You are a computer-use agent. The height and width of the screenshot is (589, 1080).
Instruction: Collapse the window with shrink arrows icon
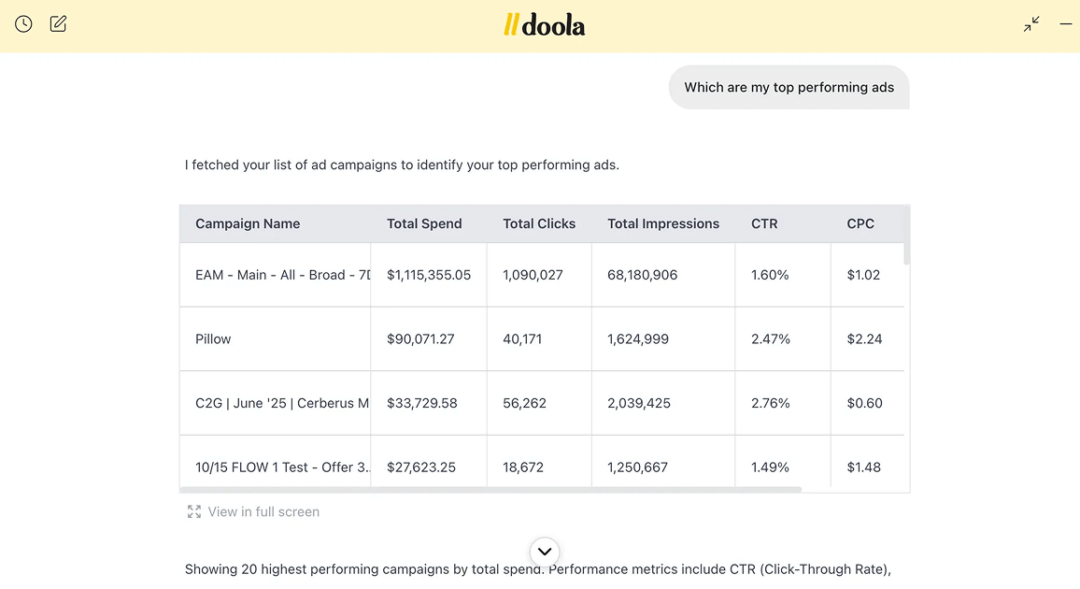coord(1031,24)
